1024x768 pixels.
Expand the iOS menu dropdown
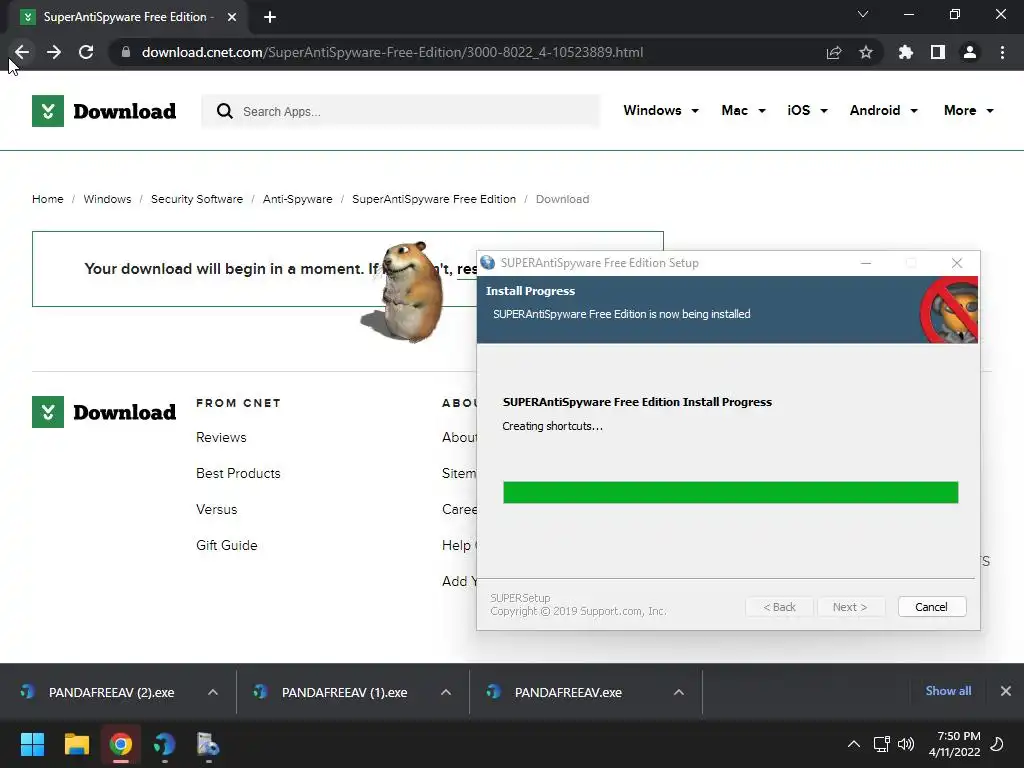[x=807, y=110]
